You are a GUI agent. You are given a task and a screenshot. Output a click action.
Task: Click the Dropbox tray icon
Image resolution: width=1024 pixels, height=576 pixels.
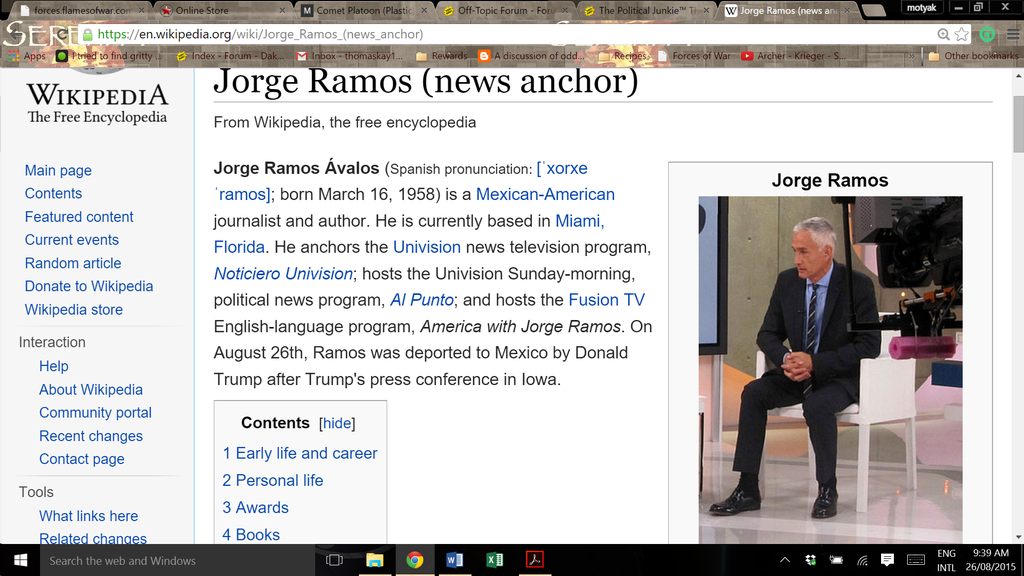click(x=810, y=560)
